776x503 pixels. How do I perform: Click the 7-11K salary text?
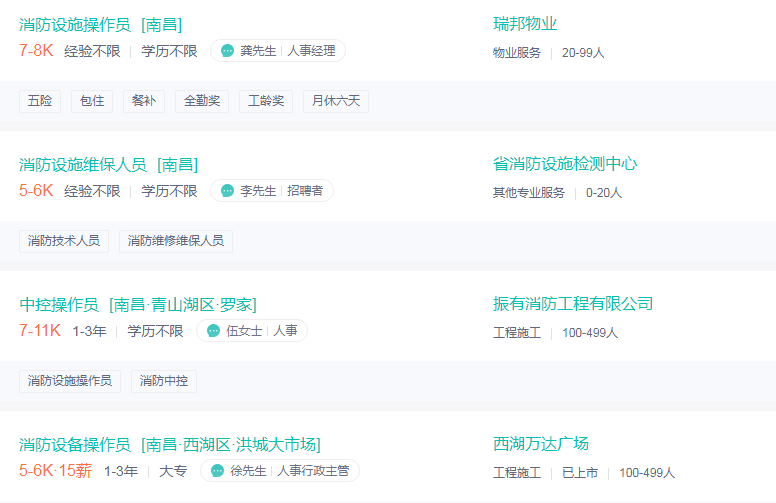[41, 331]
